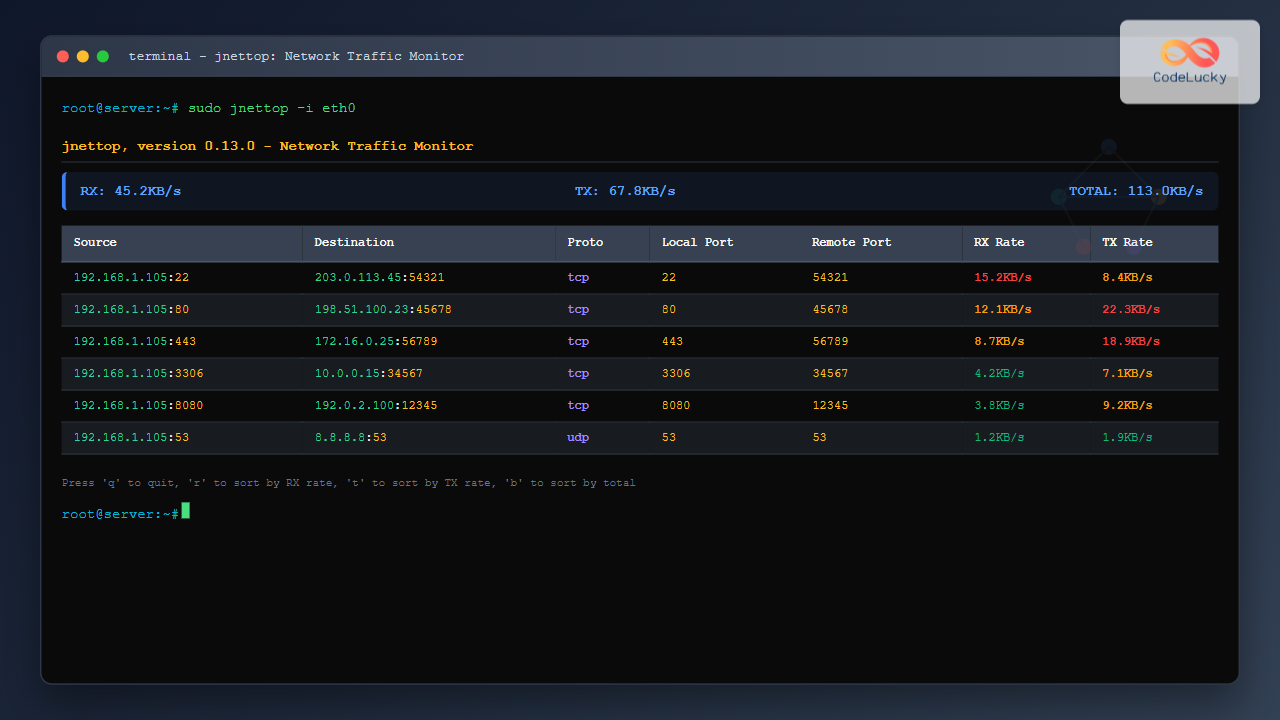1280x720 pixels.
Task: Click the Local Port column header
Action: coord(697,242)
